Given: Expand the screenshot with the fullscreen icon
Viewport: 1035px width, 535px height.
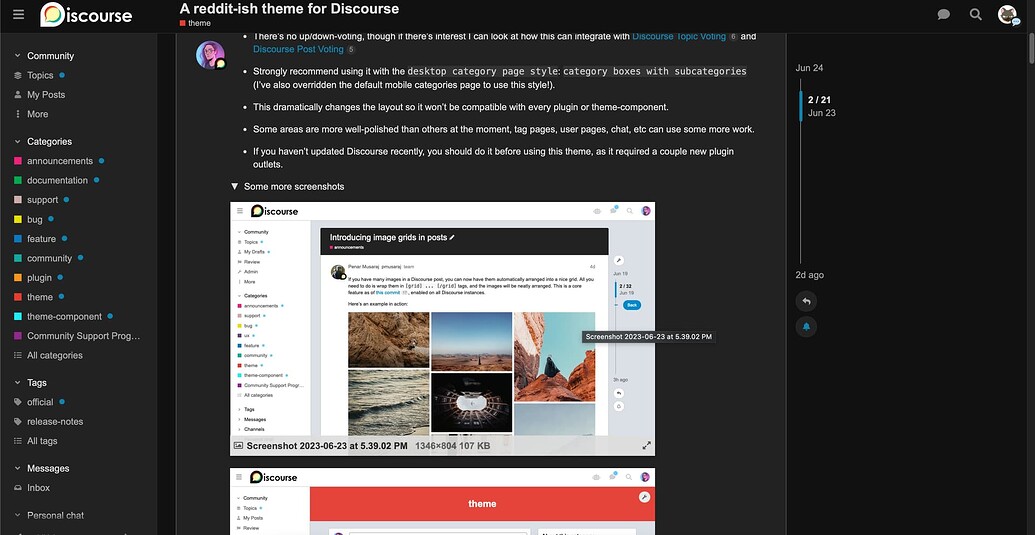Looking at the screenshot, I should coord(646,446).
